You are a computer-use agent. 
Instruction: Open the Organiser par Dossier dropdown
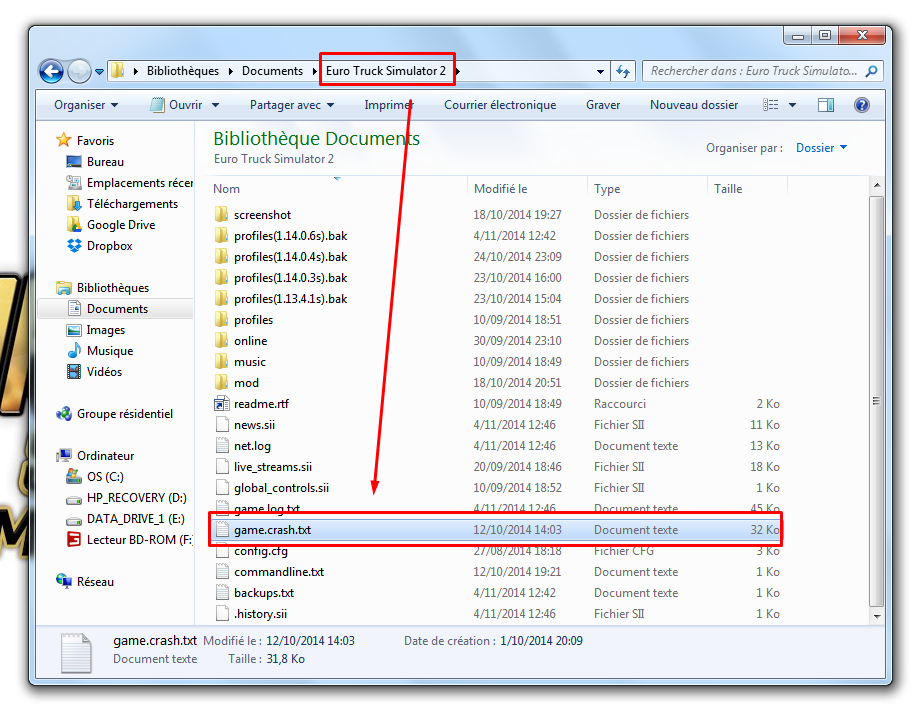(821, 148)
